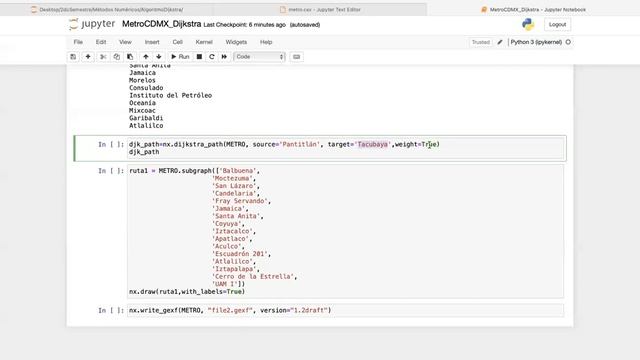
Task: Rename notebook via MetroCDMX_Dijkstra title
Action: [162, 24]
